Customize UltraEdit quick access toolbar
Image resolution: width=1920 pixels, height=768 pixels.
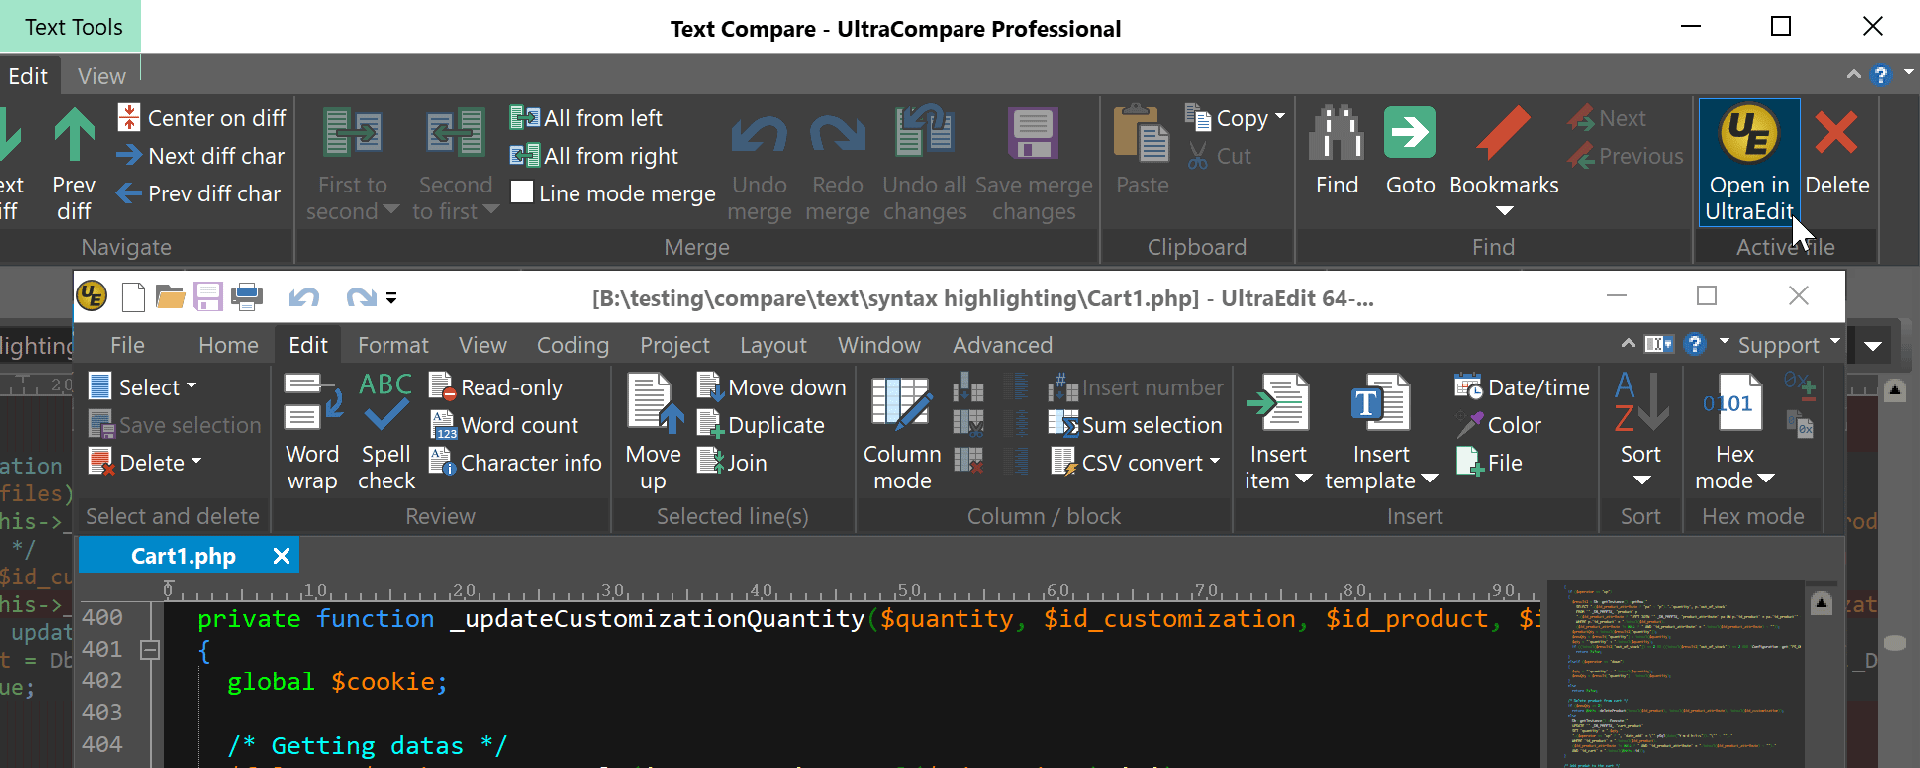pos(391,297)
